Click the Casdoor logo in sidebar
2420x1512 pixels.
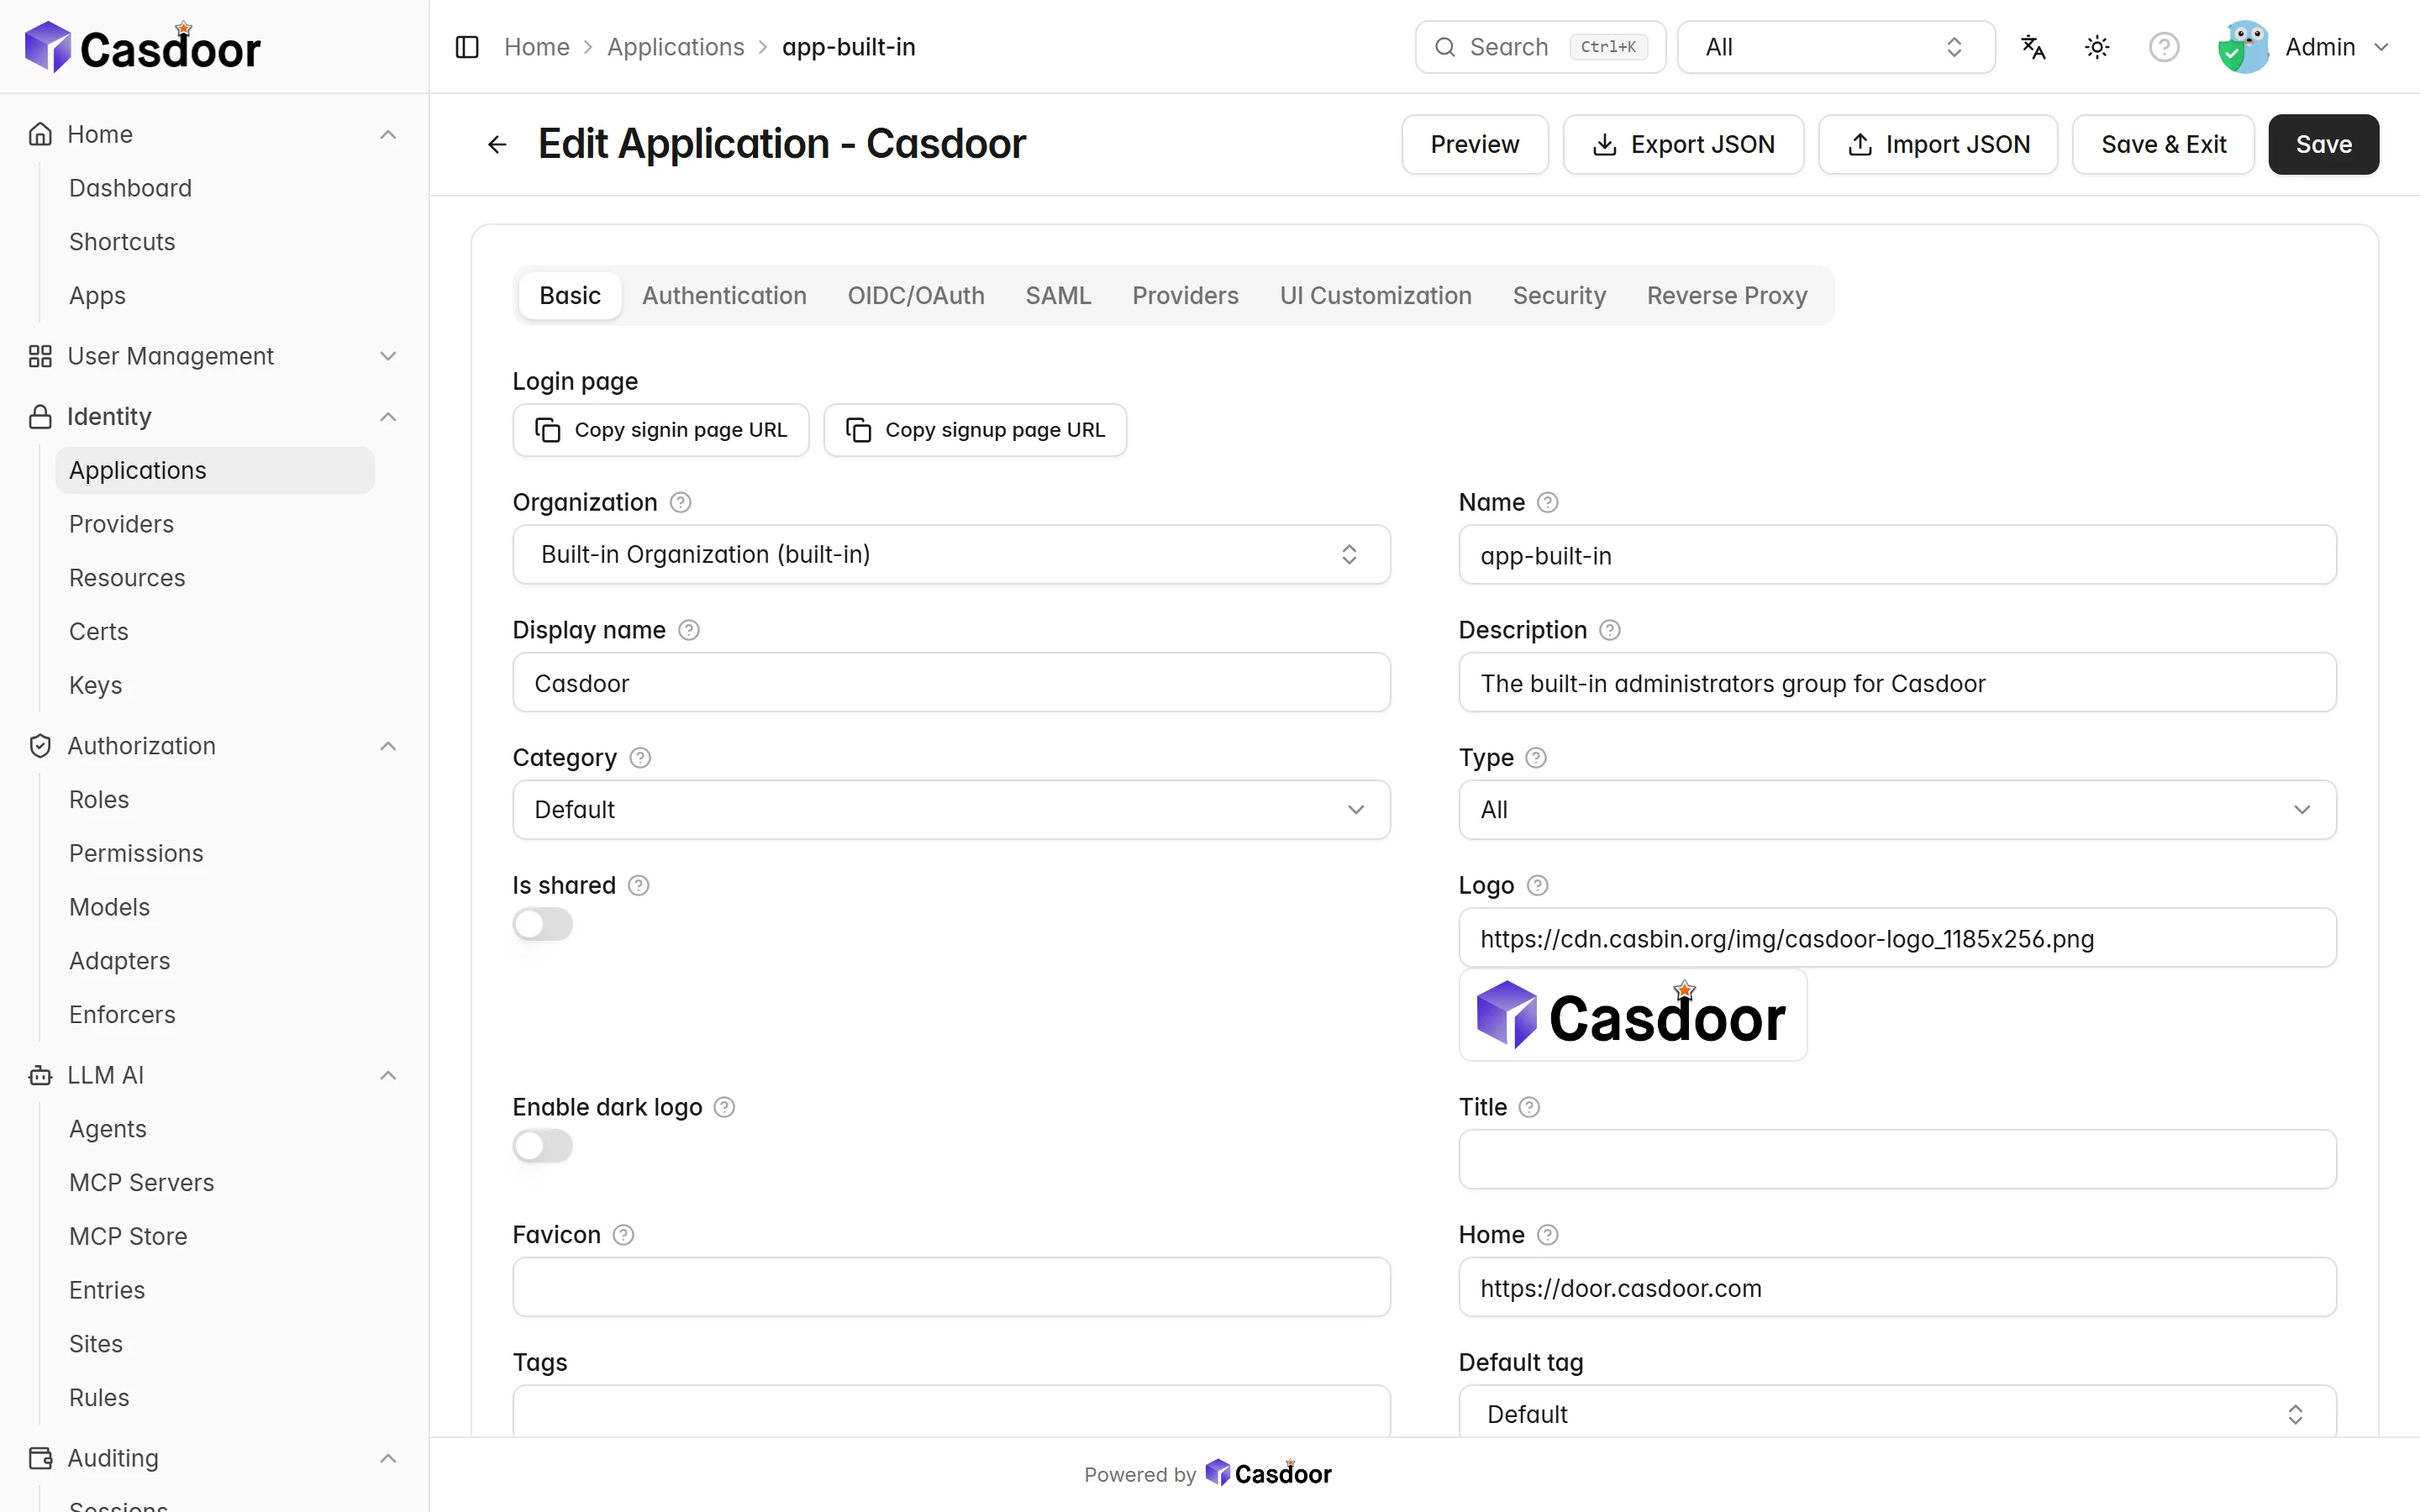click(142, 47)
